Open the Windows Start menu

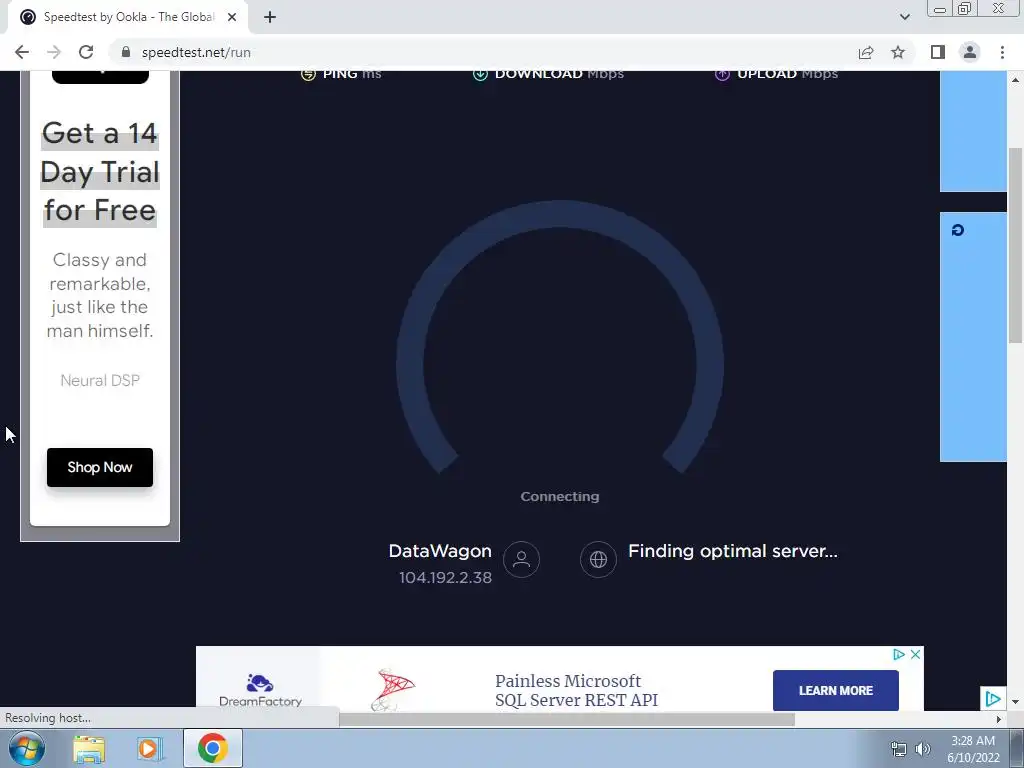coord(27,748)
